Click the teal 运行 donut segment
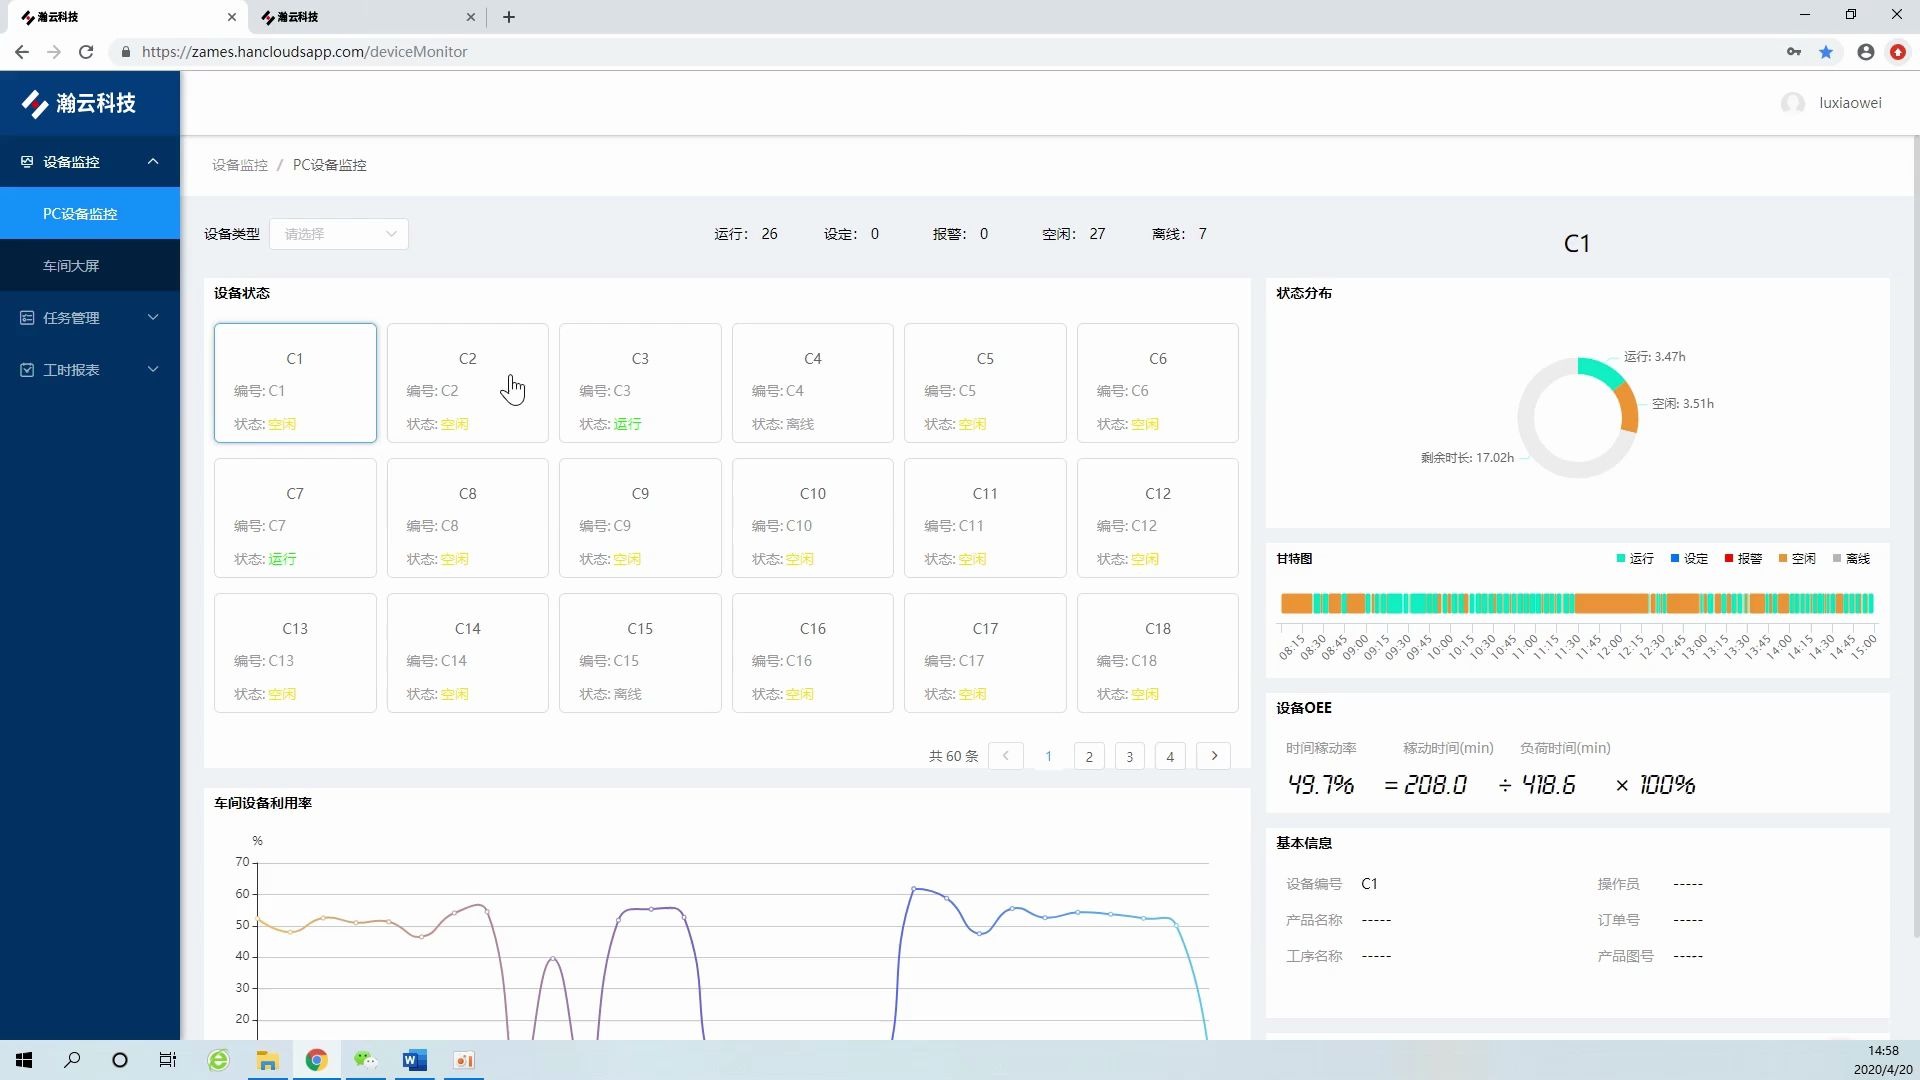Screen dimensions: 1920x1080 pos(1601,372)
